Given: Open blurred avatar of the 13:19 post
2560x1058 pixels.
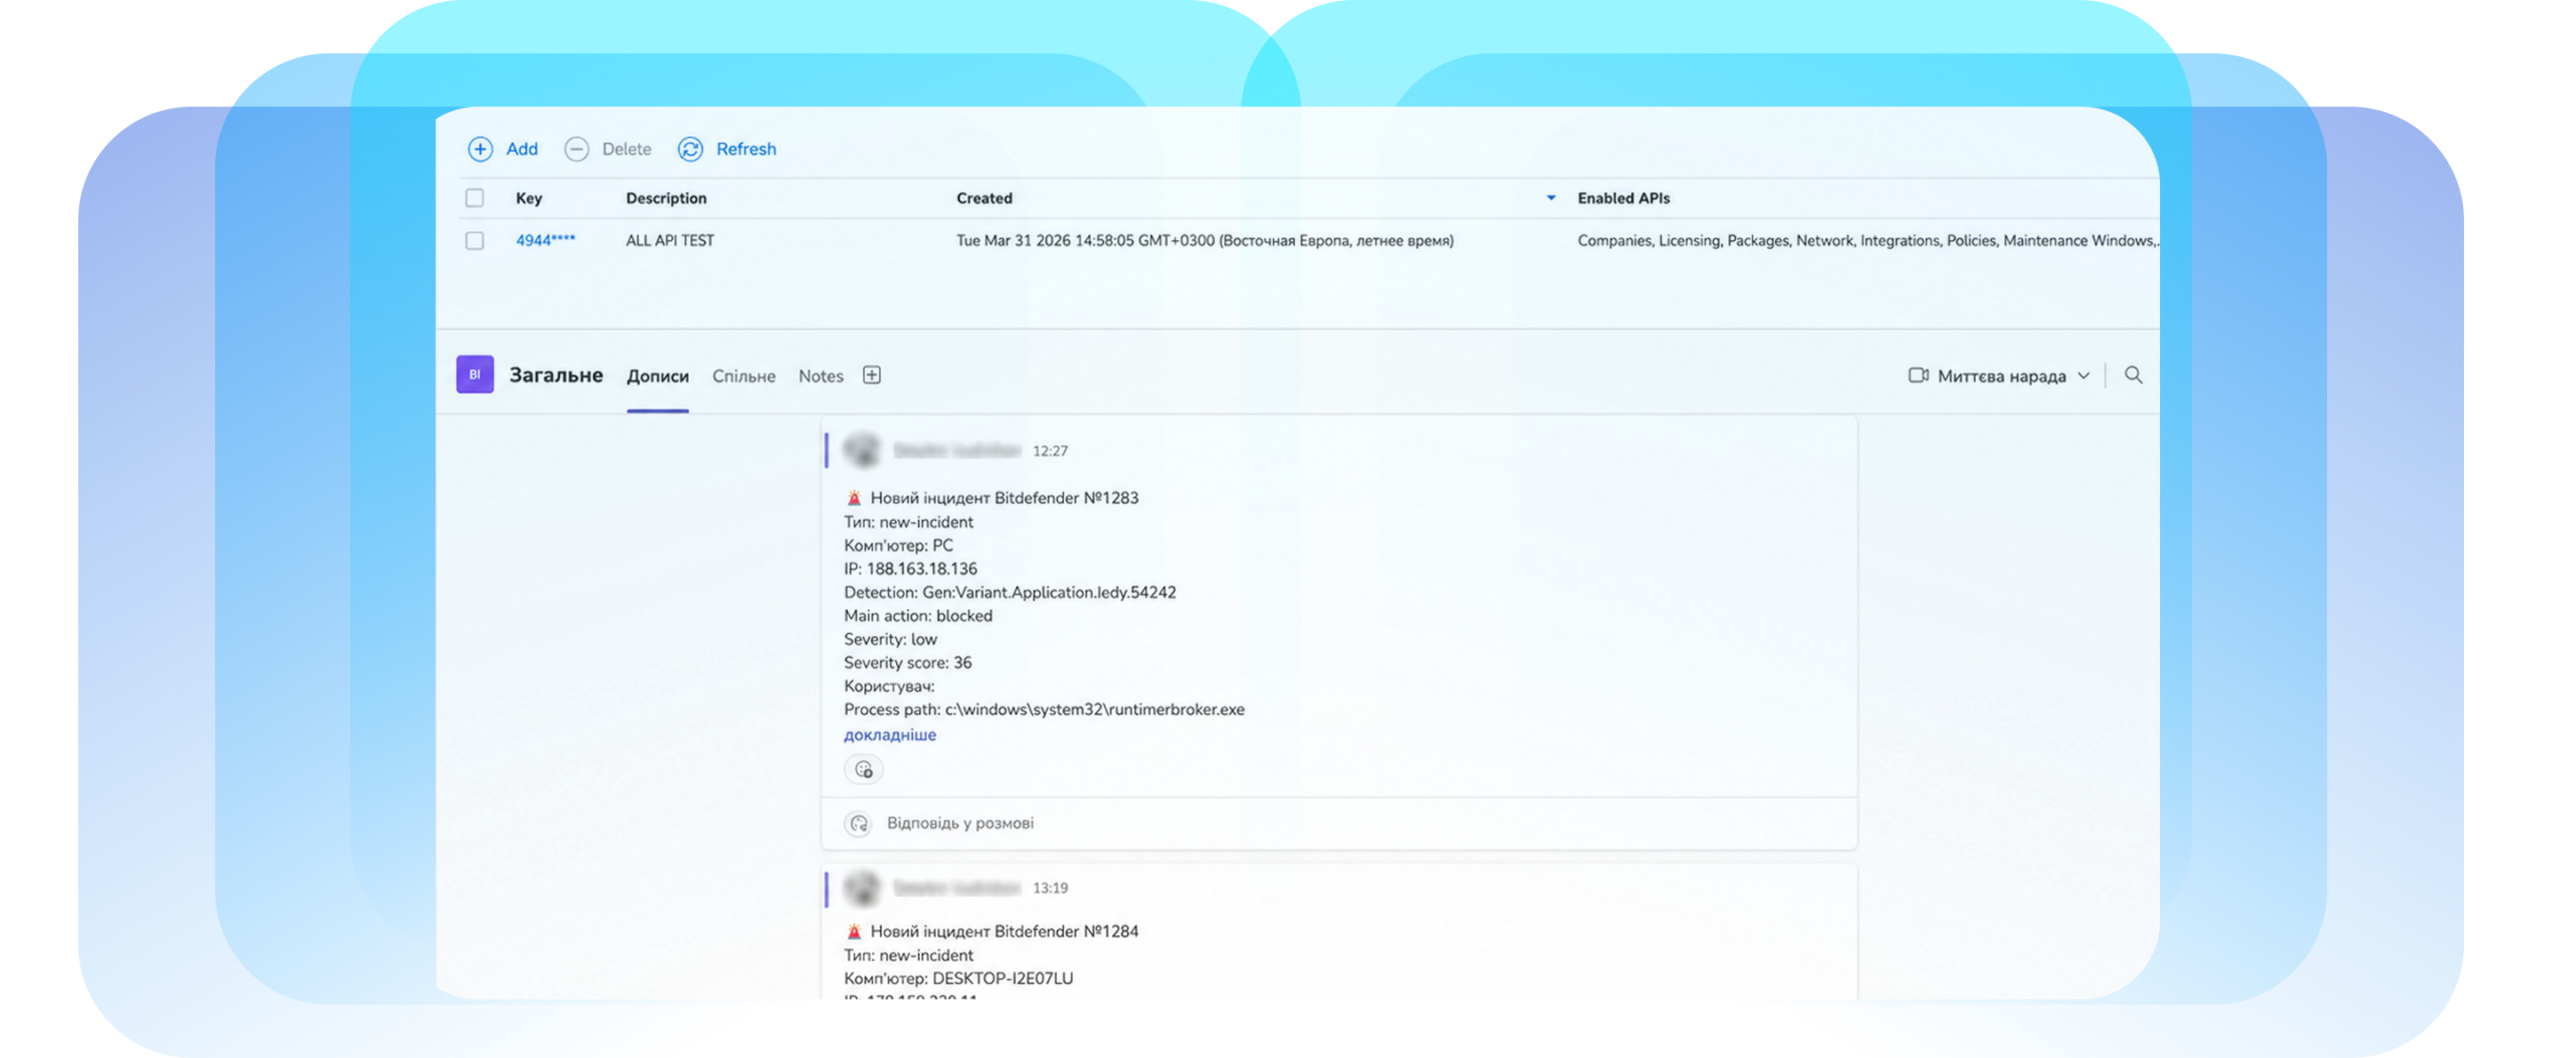Looking at the screenshot, I should 862,887.
